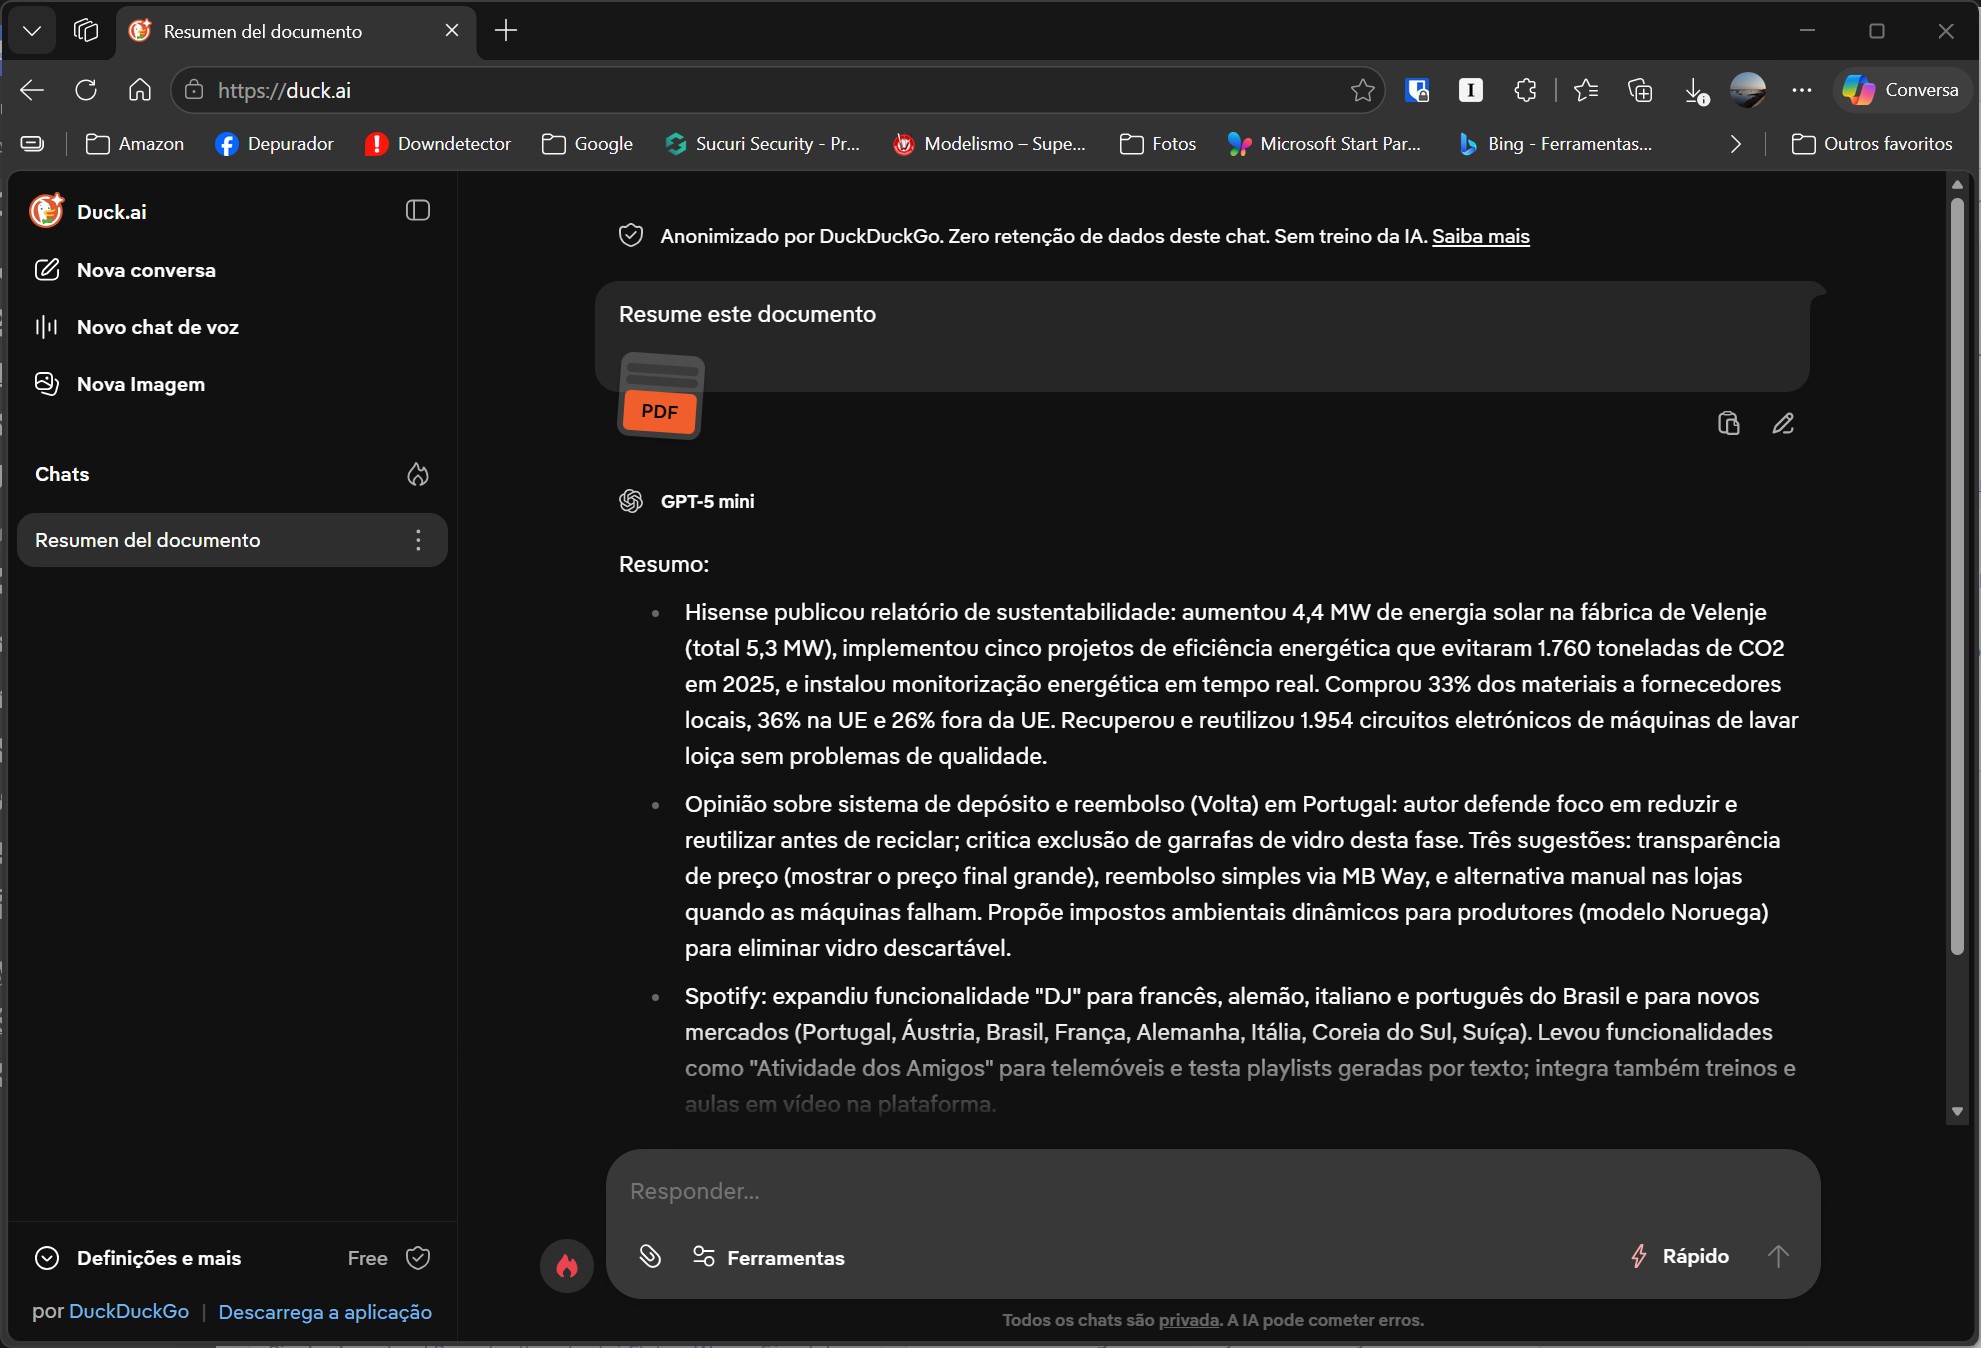Open the Copilot Conversa button
The width and height of the screenshot is (1981, 1348).
point(1902,90)
